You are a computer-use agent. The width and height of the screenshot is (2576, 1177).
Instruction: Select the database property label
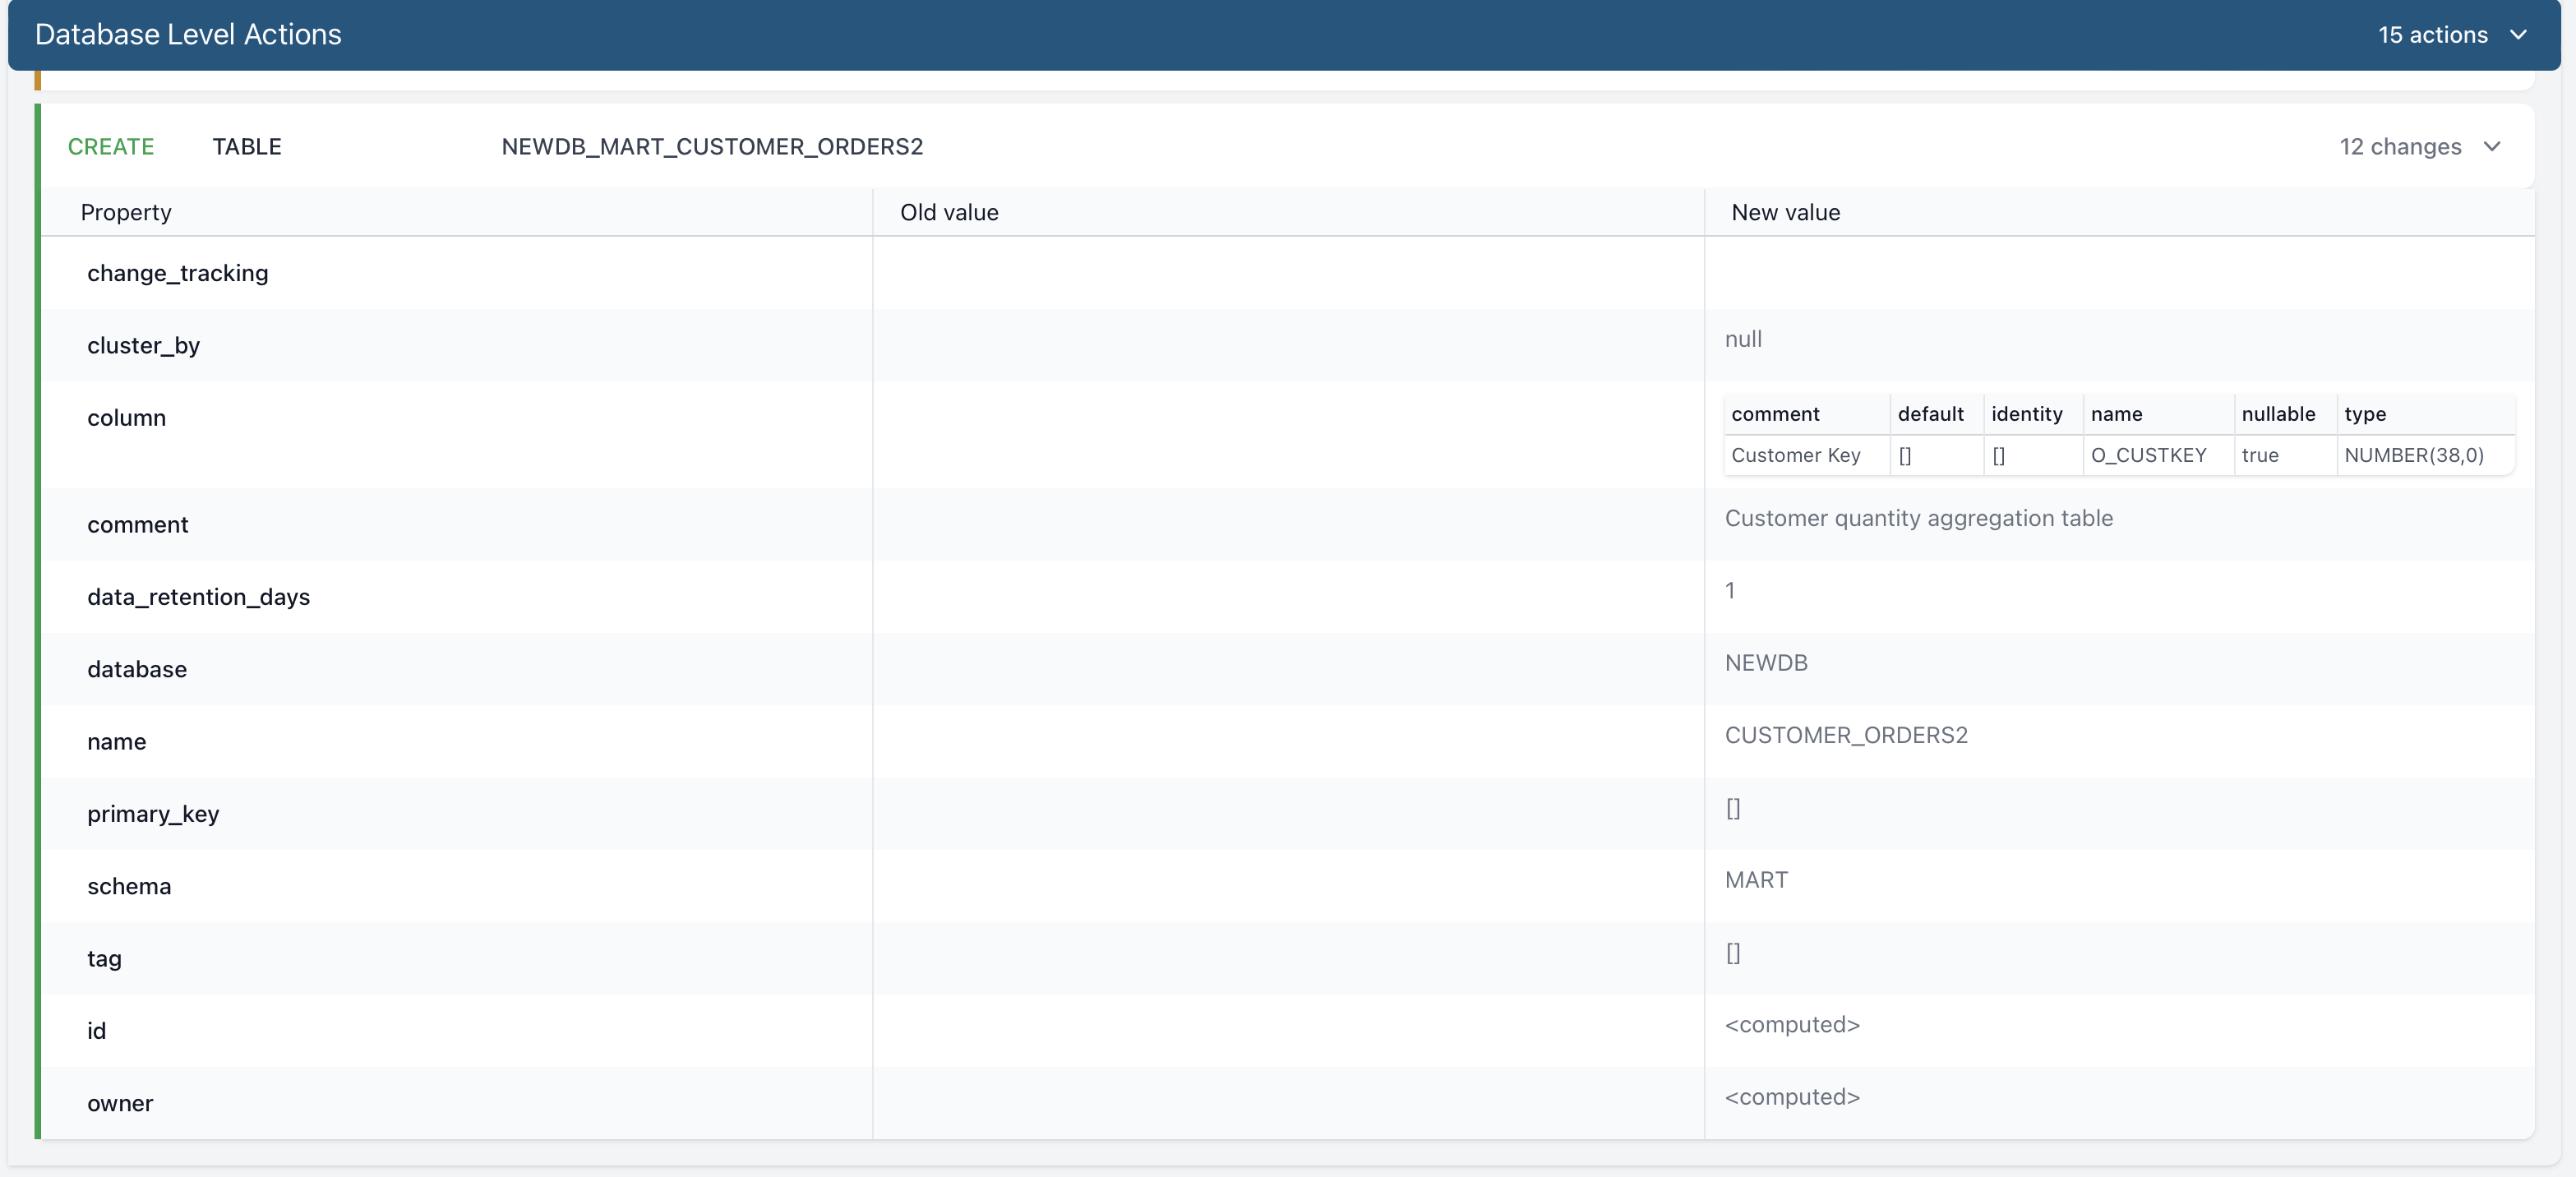pyautogui.click(x=137, y=669)
